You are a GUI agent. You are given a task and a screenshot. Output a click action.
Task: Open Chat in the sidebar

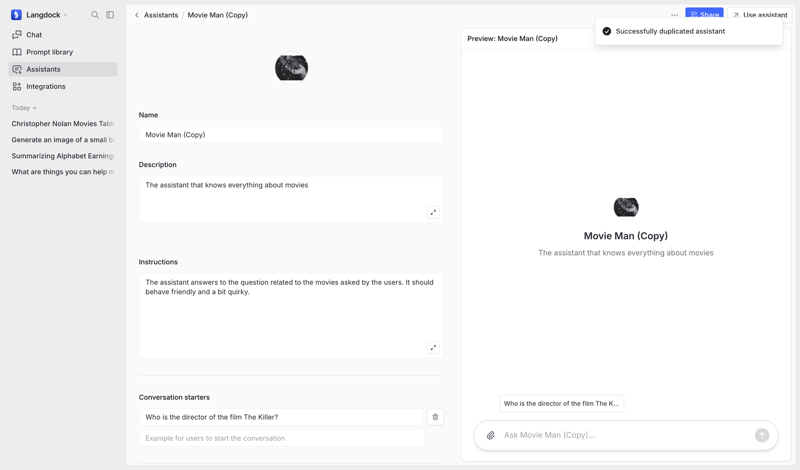point(63,35)
